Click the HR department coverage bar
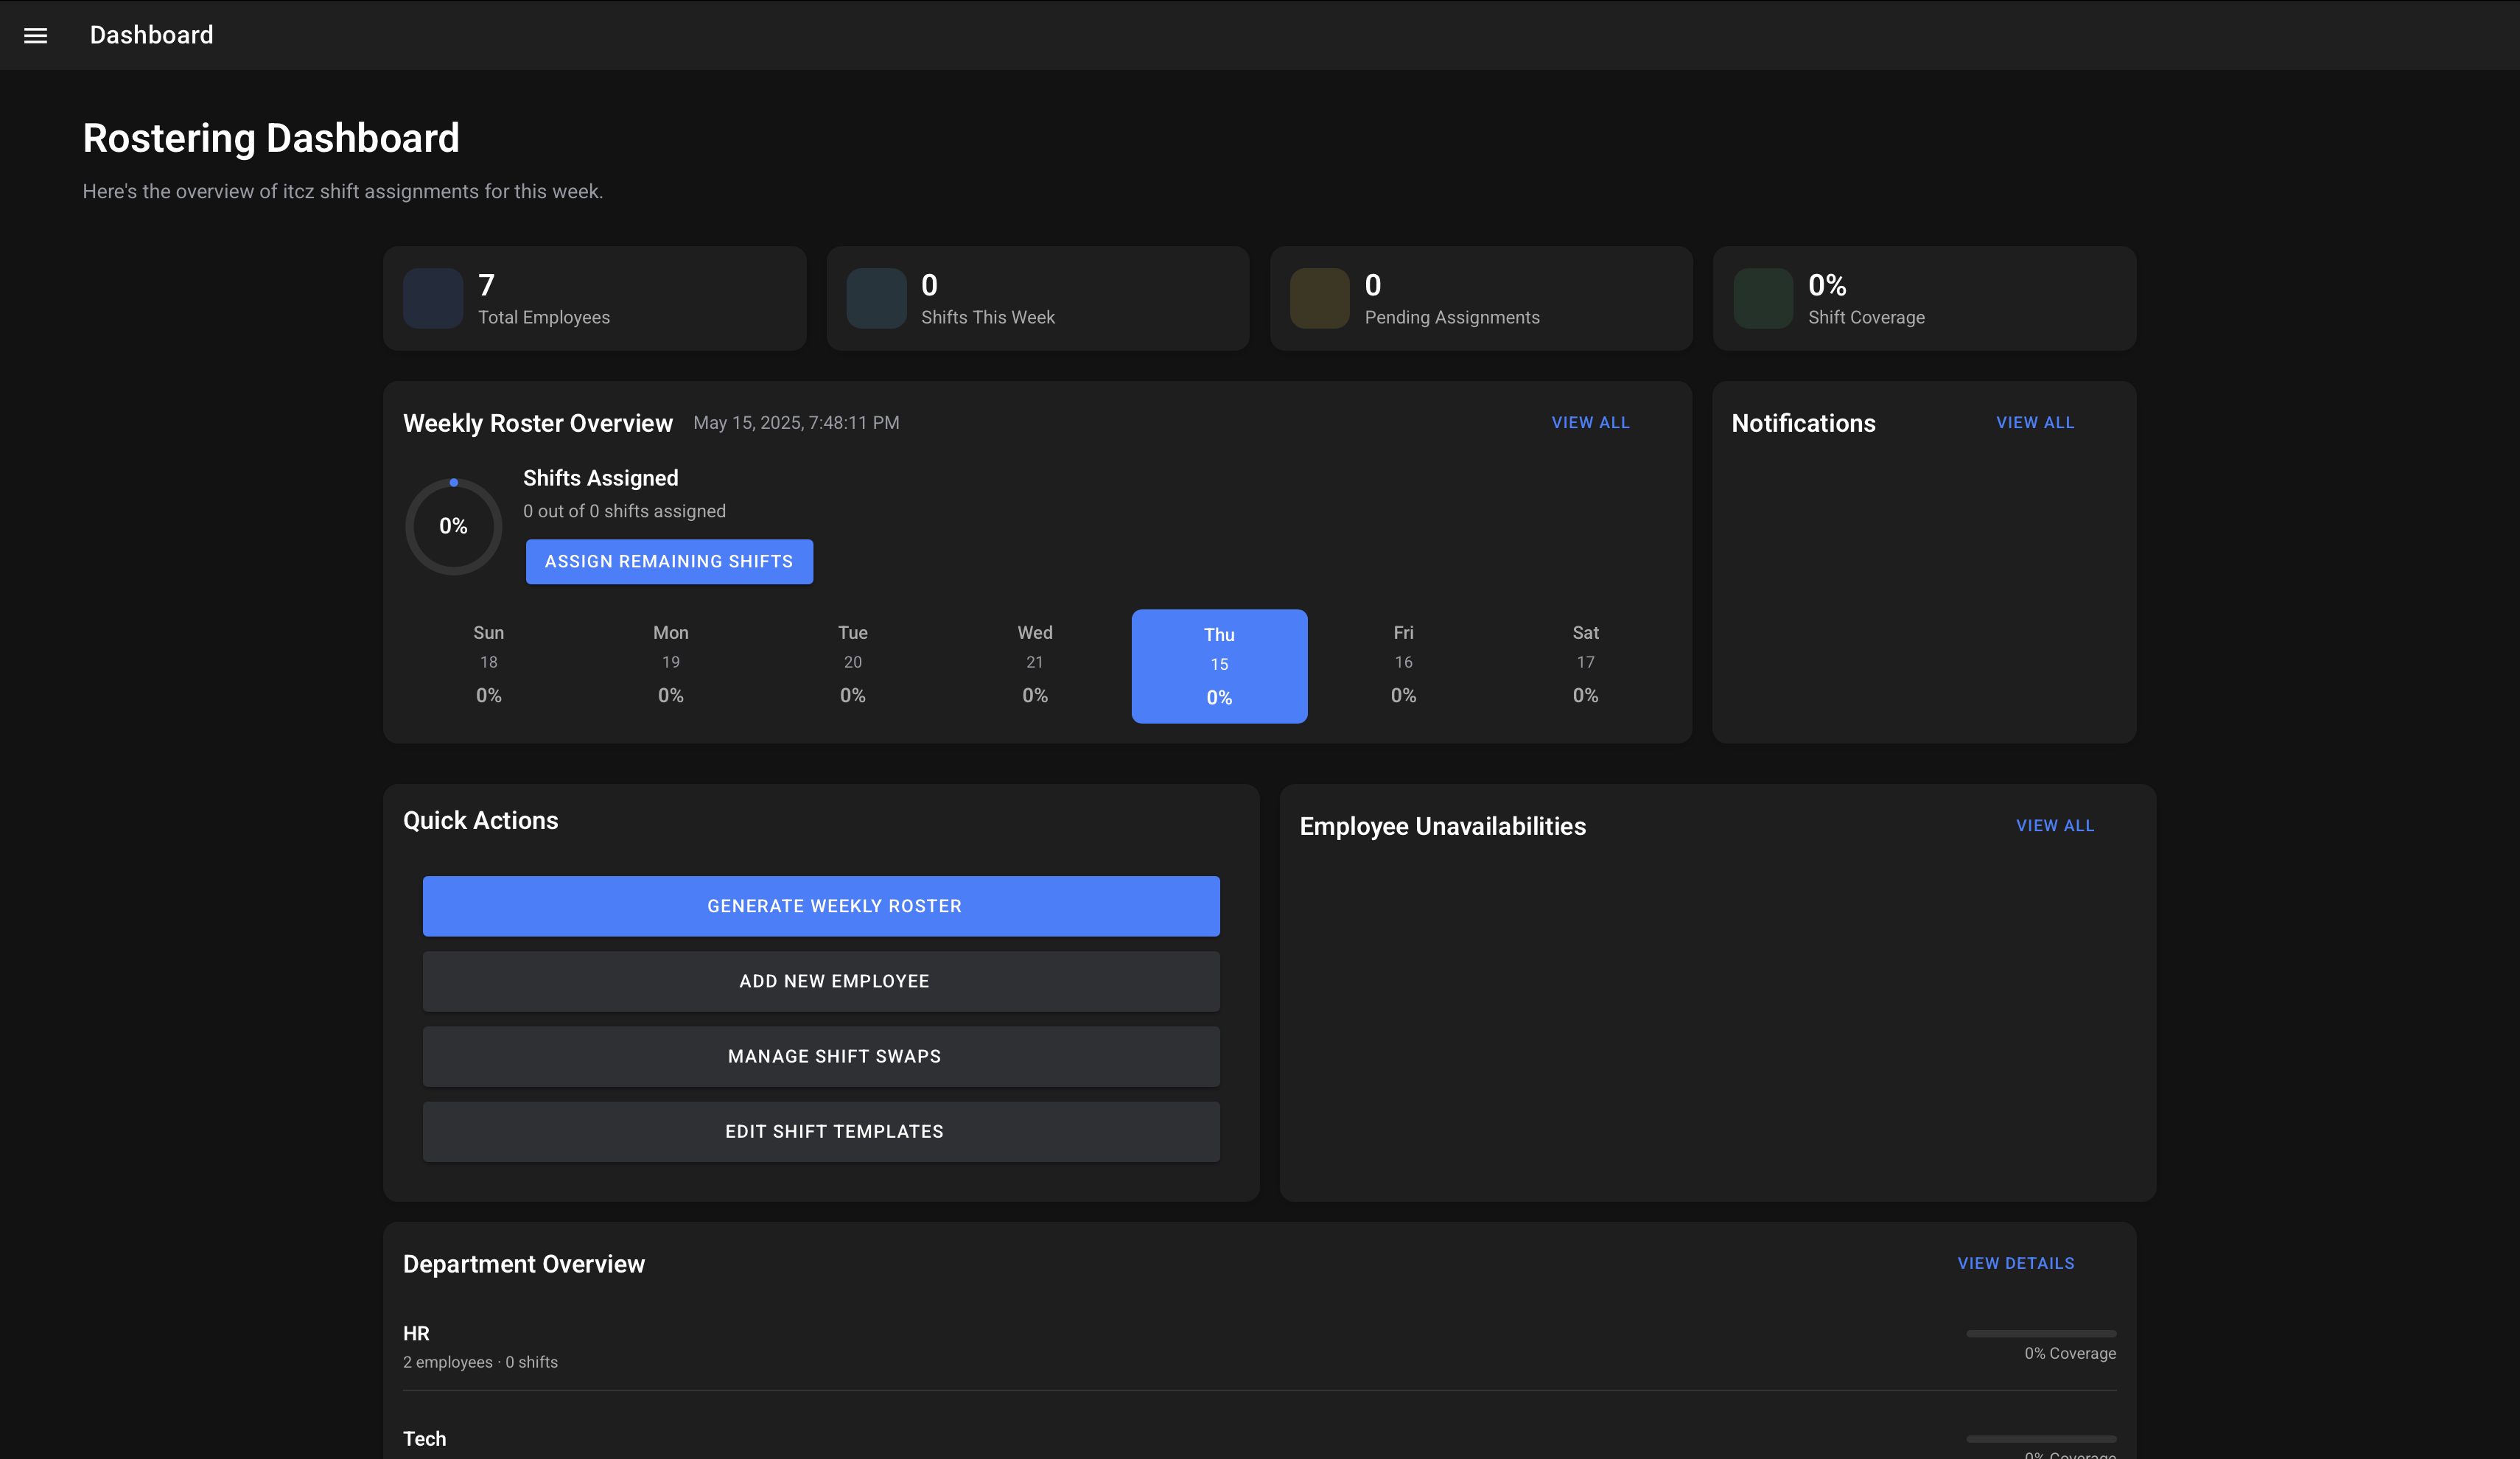 [x=2041, y=1334]
